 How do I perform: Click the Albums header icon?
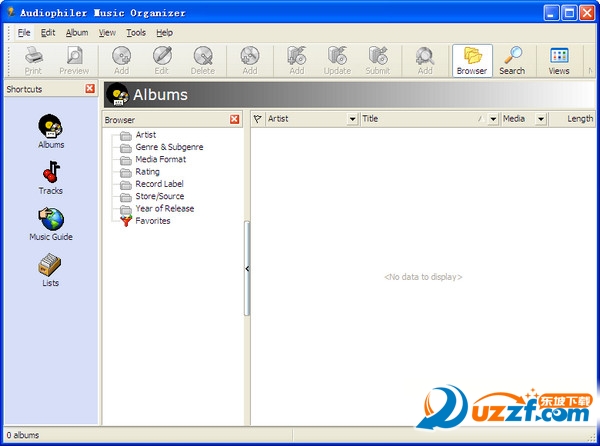[117, 94]
